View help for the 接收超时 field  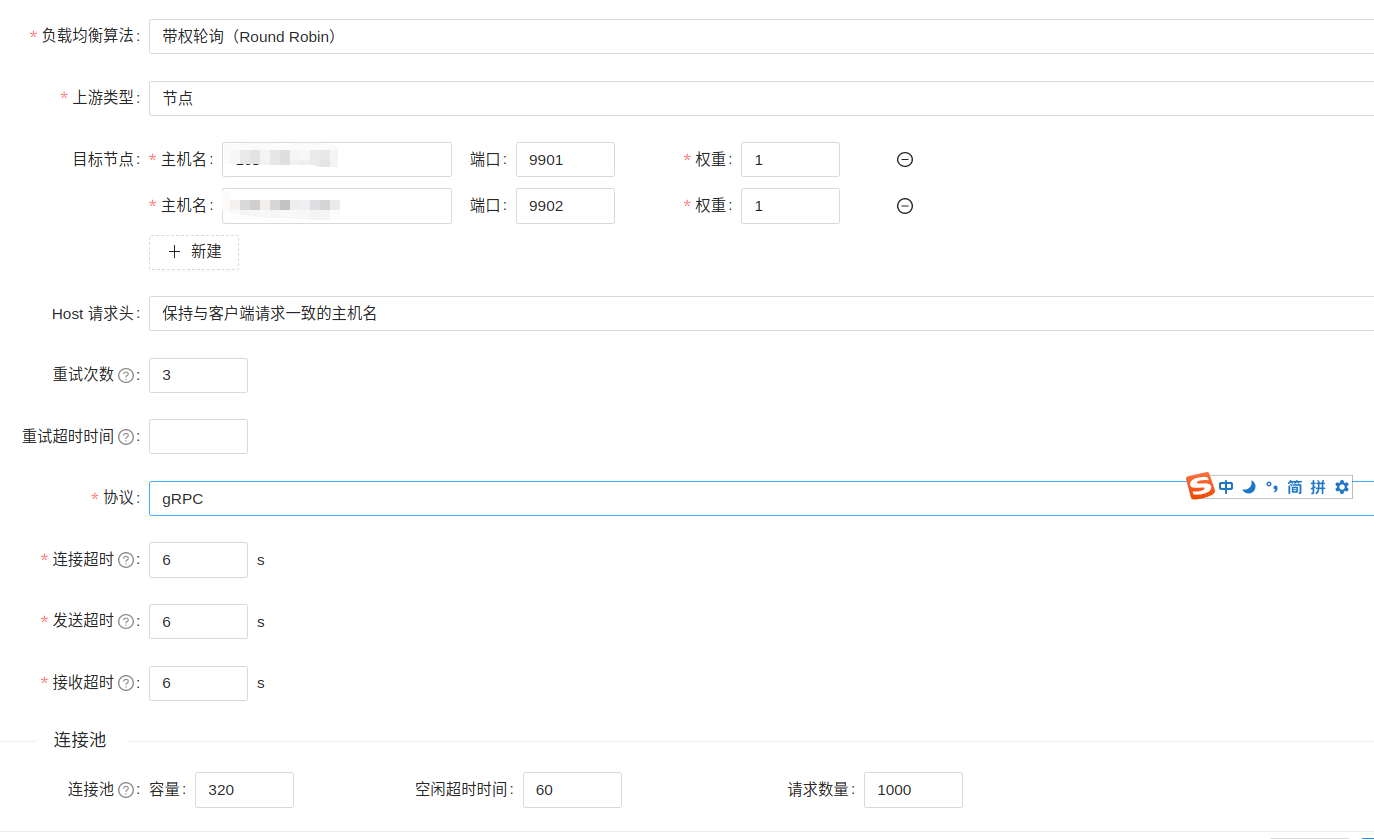click(x=125, y=683)
